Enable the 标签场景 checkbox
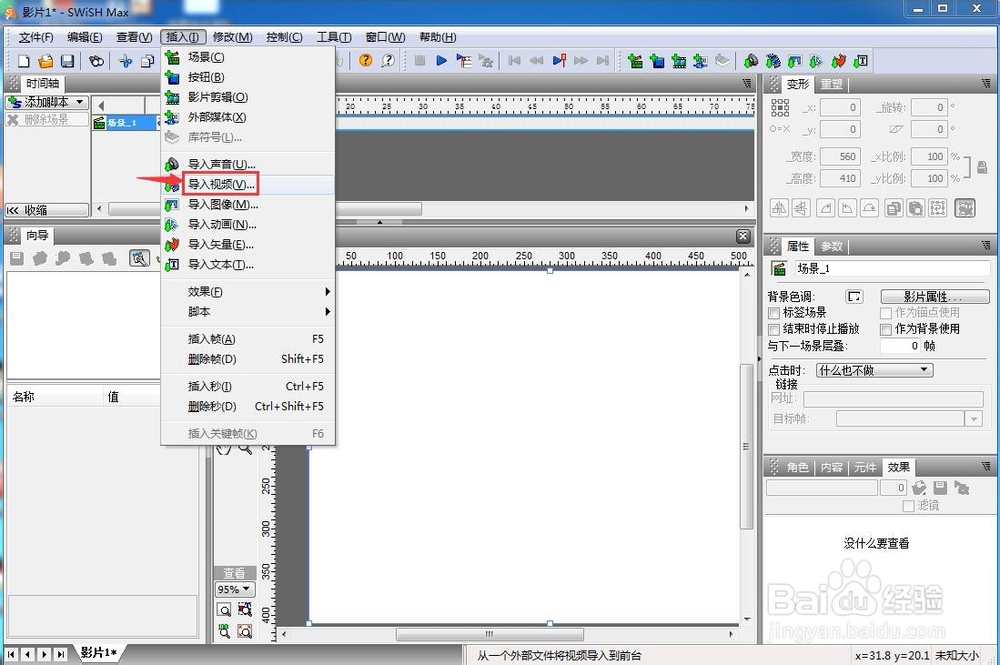Image resolution: width=1000 pixels, height=665 pixels. pos(775,312)
